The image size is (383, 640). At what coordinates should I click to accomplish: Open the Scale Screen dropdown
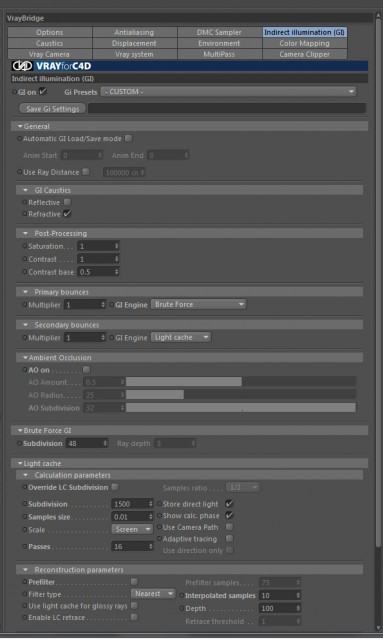132,529
